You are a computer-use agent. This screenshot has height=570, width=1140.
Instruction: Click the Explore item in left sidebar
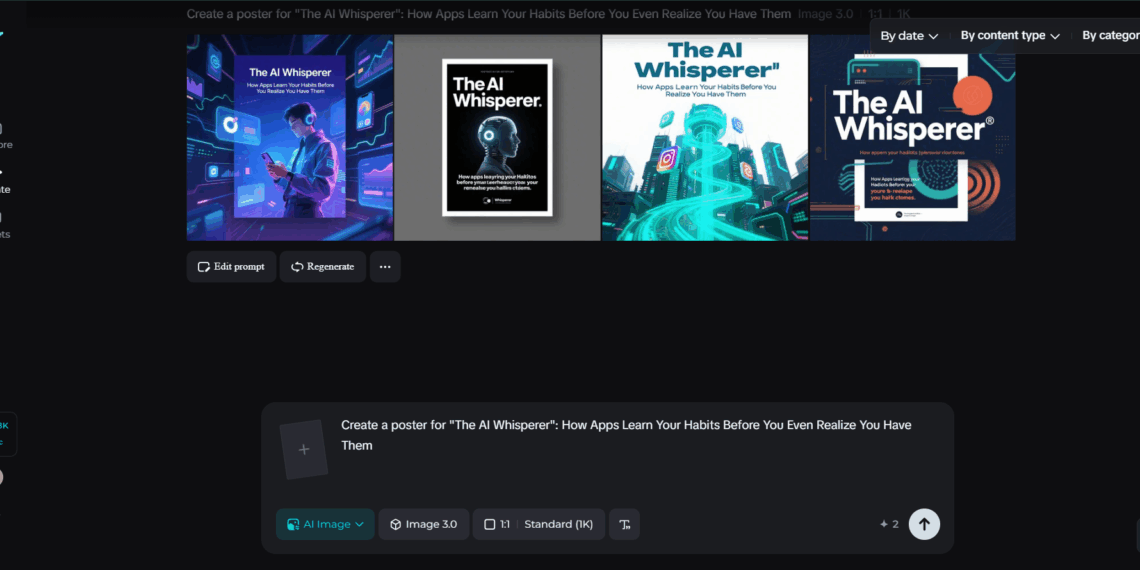coord(4,136)
